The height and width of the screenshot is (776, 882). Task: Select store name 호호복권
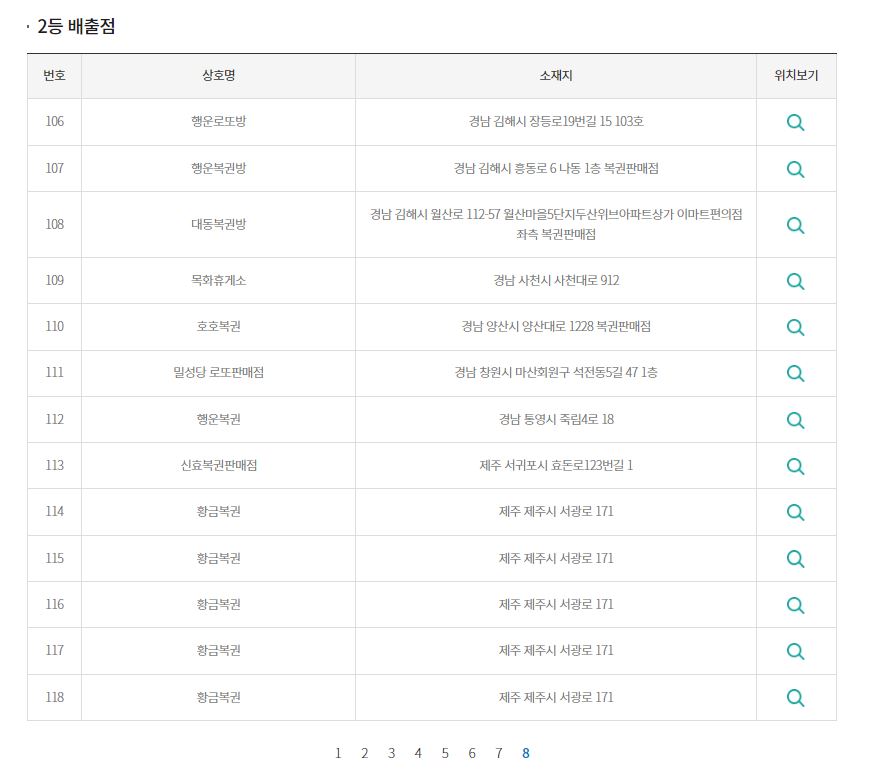tap(218, 326)
